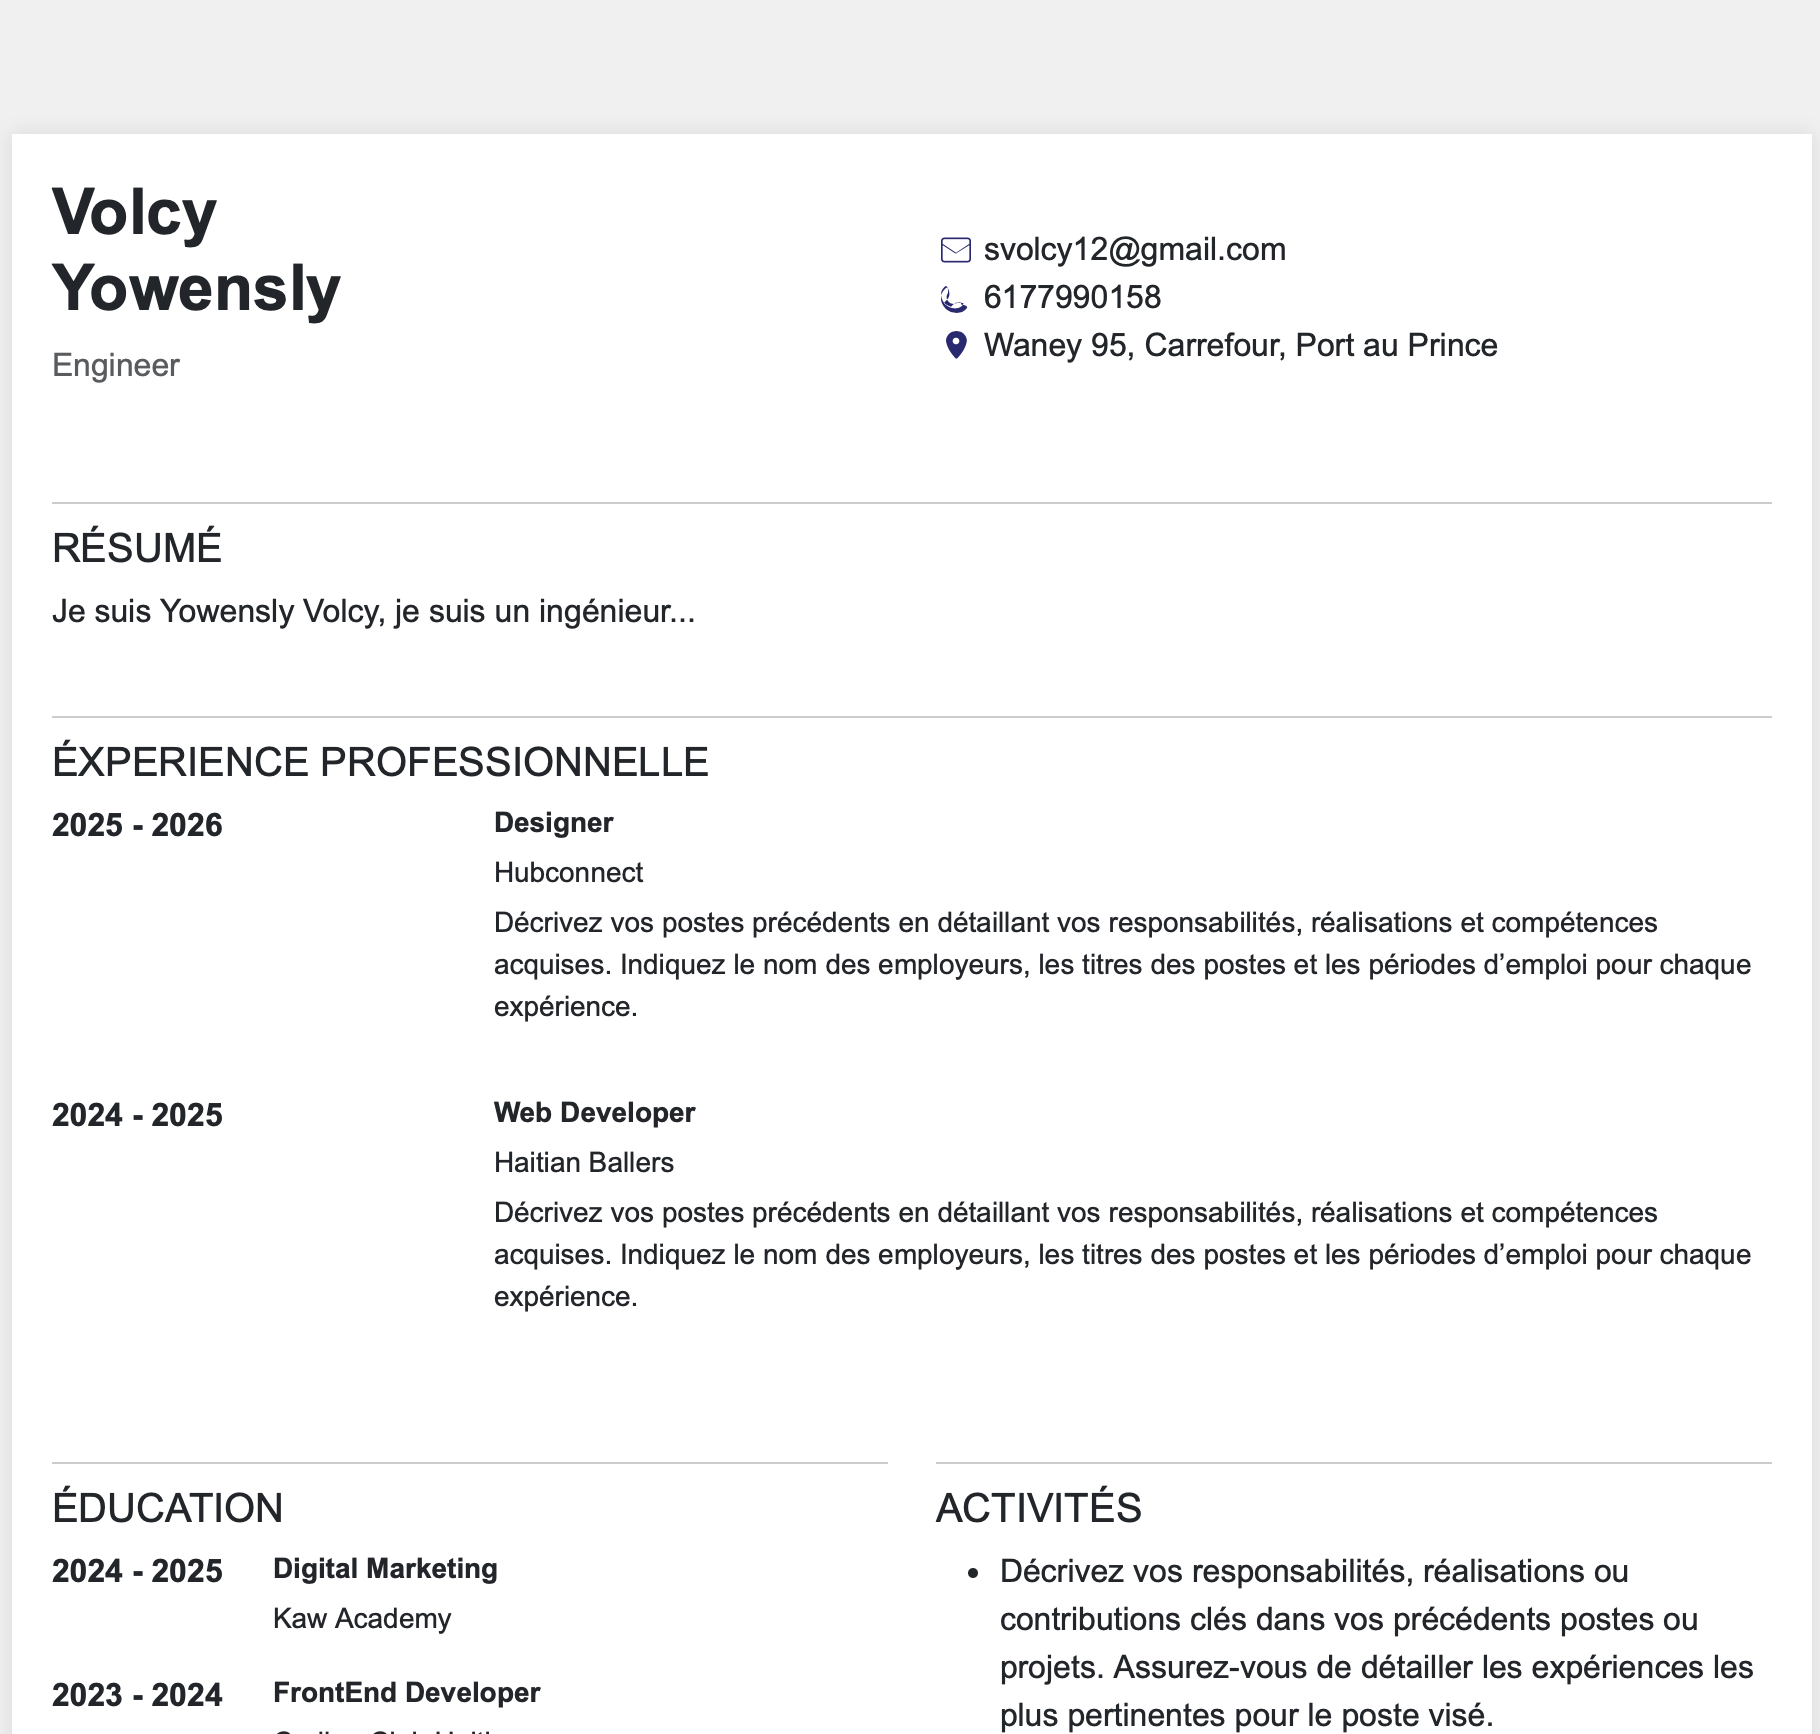Image resolution: width=1820 pixels, height=1734 pixels.
Task: Click the RÉSUMÉ section heading
Action: coord(137,548)
